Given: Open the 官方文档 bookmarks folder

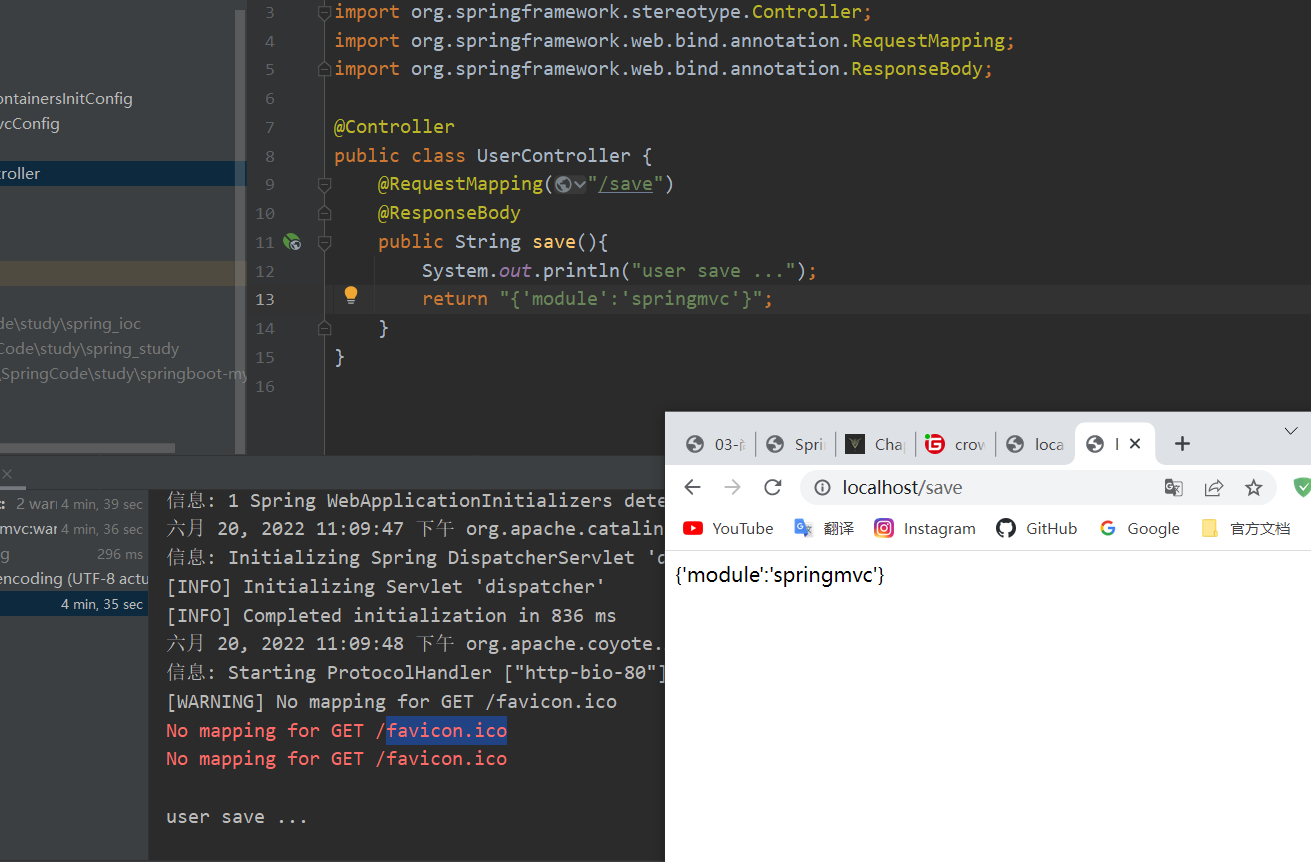Looking at the screenshot, I should (1246, 528).
